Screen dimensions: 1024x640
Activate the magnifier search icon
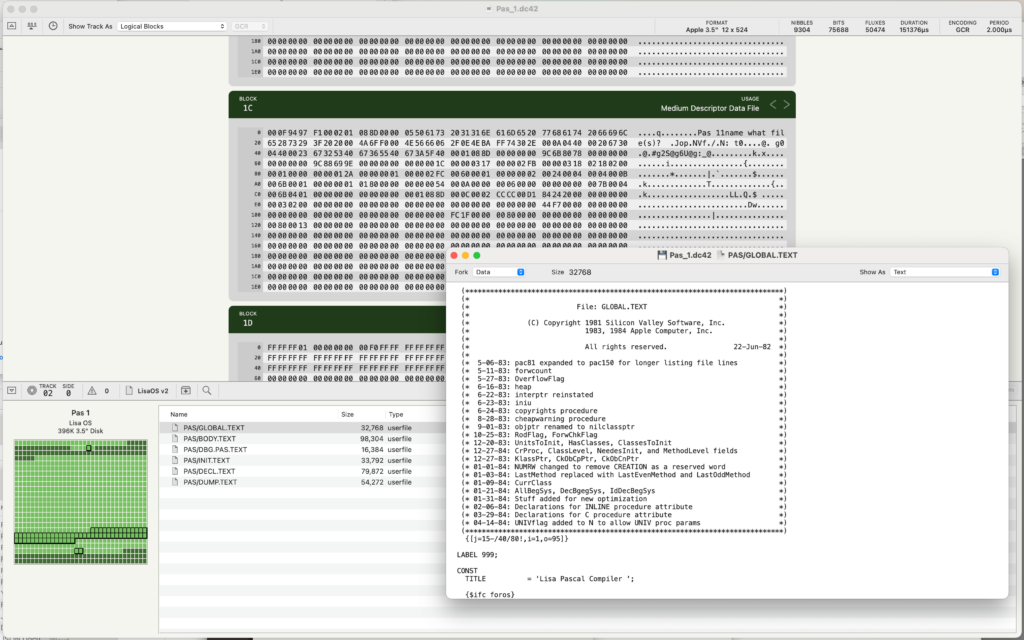point(207,391)
